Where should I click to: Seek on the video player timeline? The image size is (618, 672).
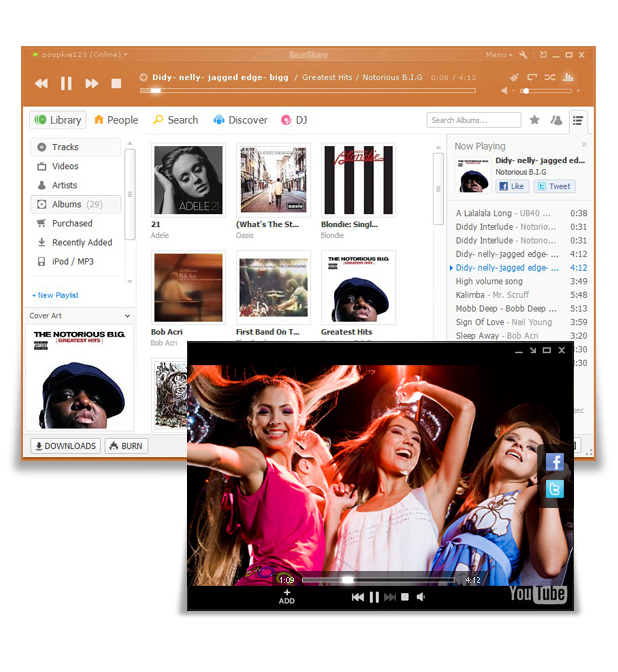378,580
